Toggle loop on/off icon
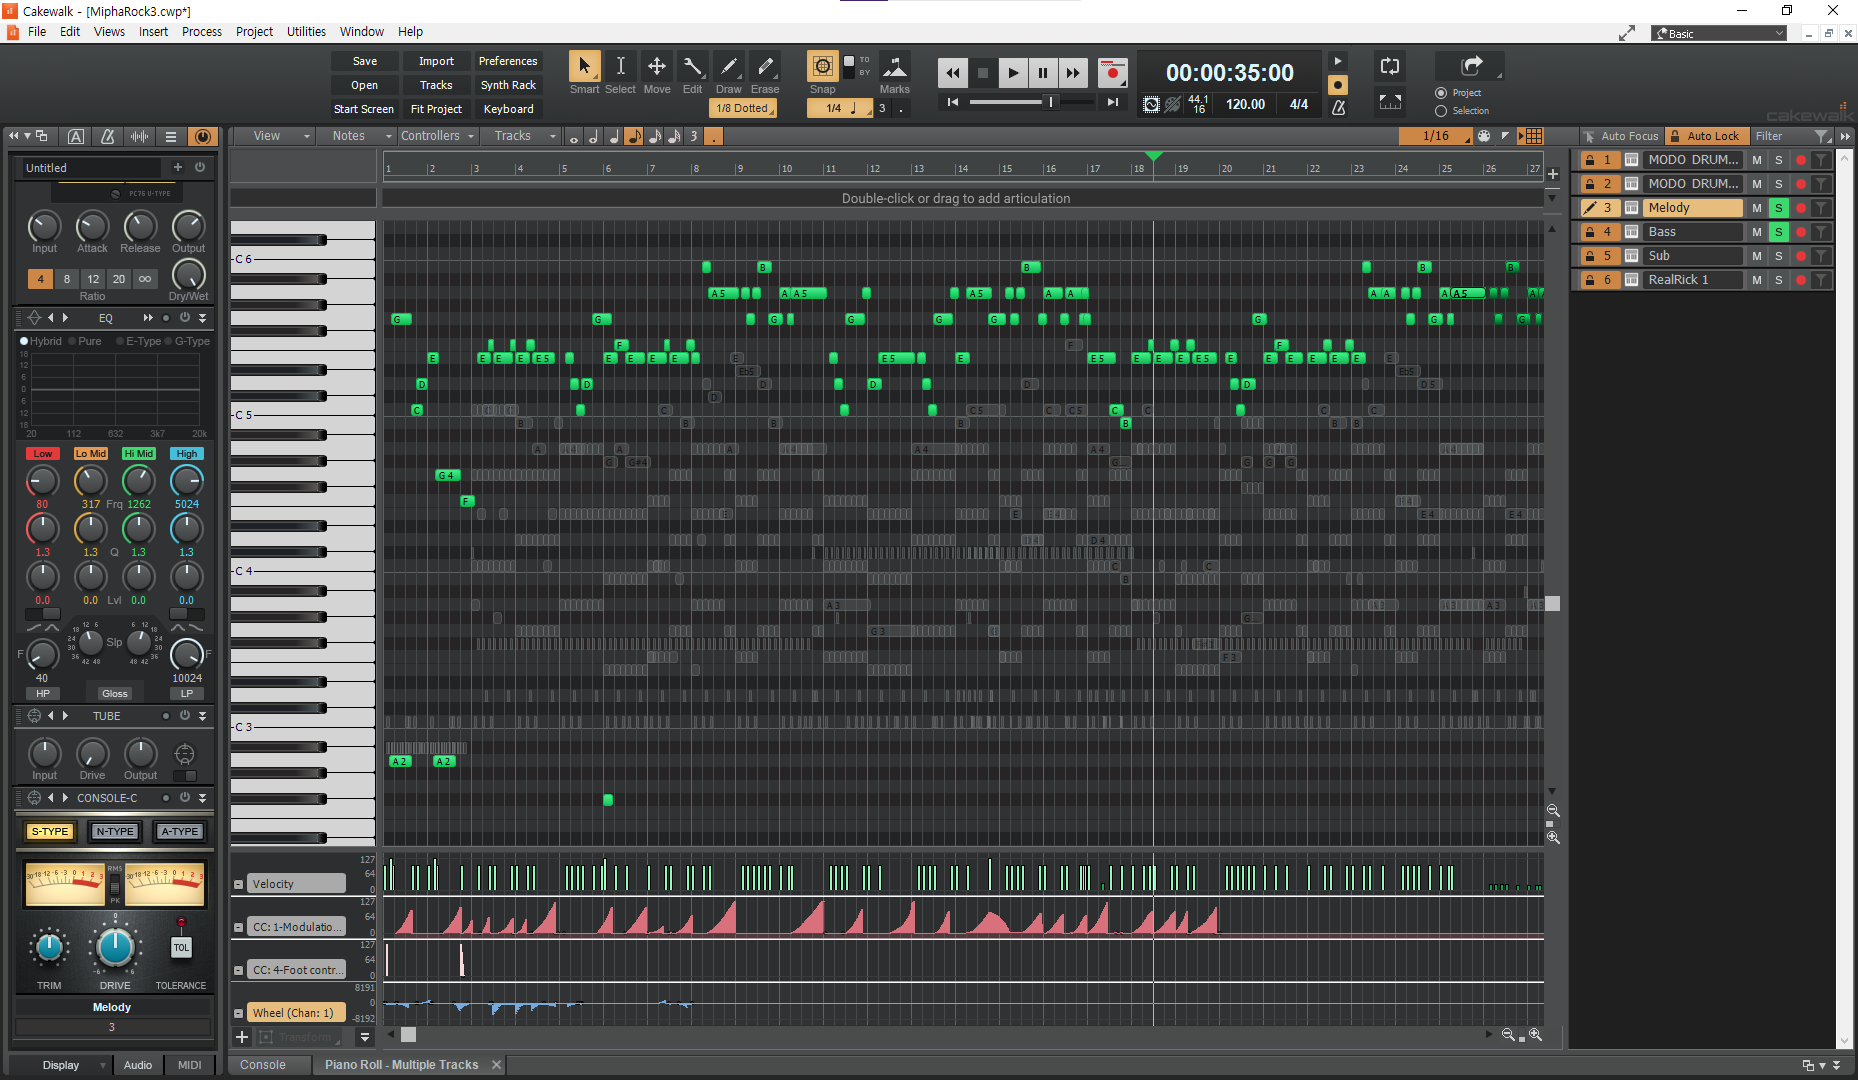This screenshot has height=1080, width=1858. (1389, 66)
